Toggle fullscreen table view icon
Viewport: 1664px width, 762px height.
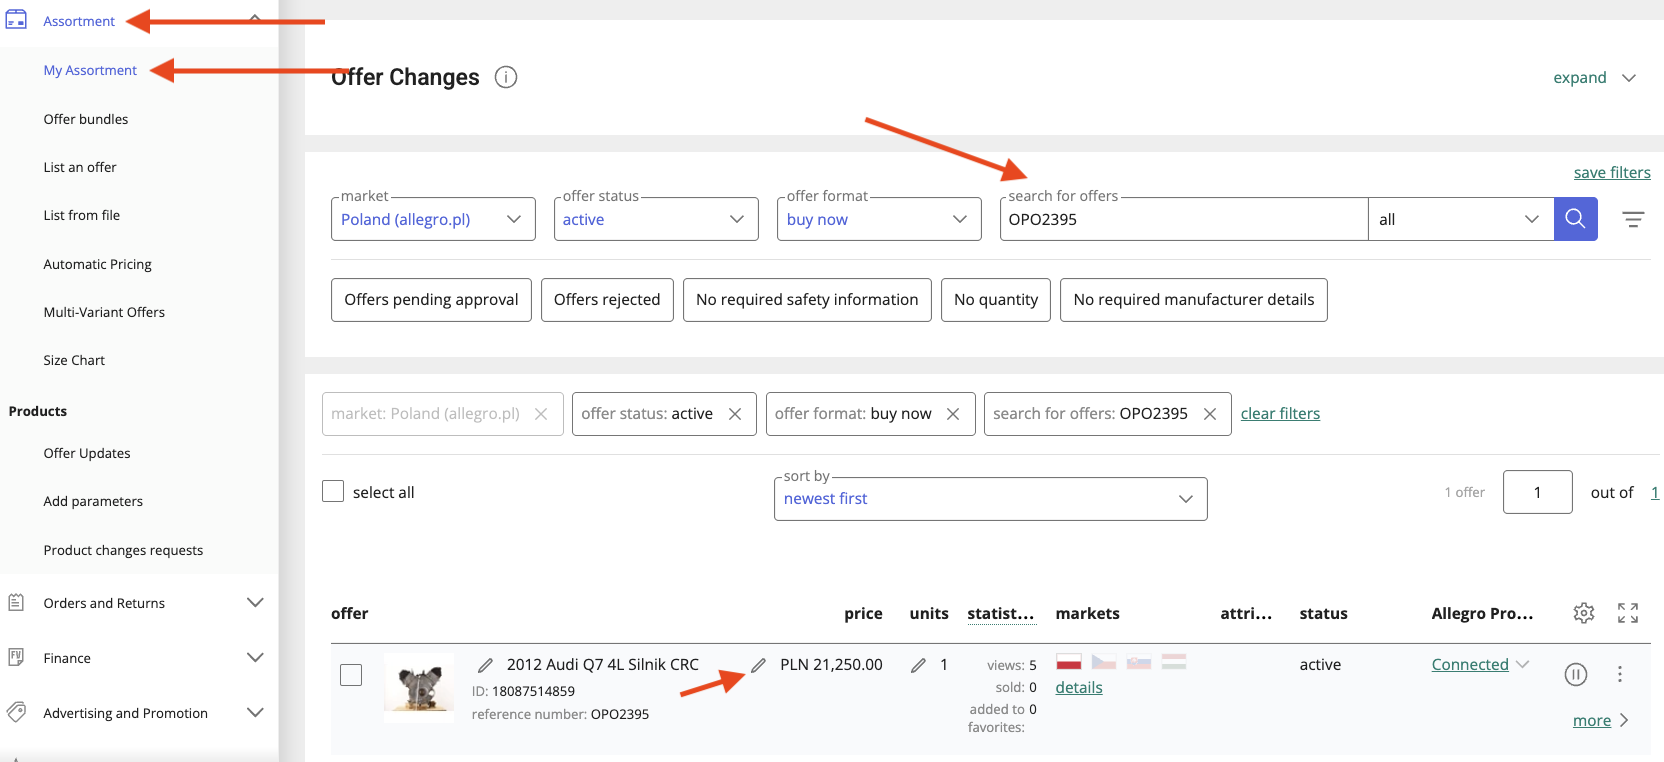pos(1628,613)
